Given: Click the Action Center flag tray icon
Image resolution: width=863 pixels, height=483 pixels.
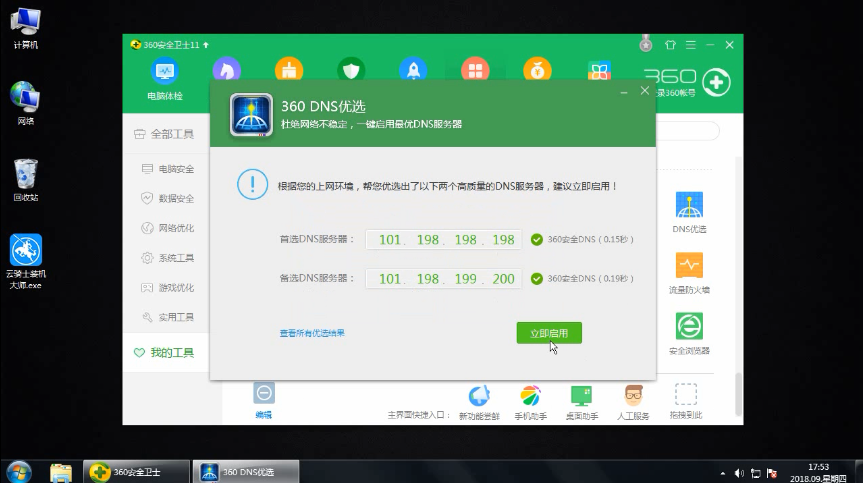Looking at the screenshot, I should 772,473.
